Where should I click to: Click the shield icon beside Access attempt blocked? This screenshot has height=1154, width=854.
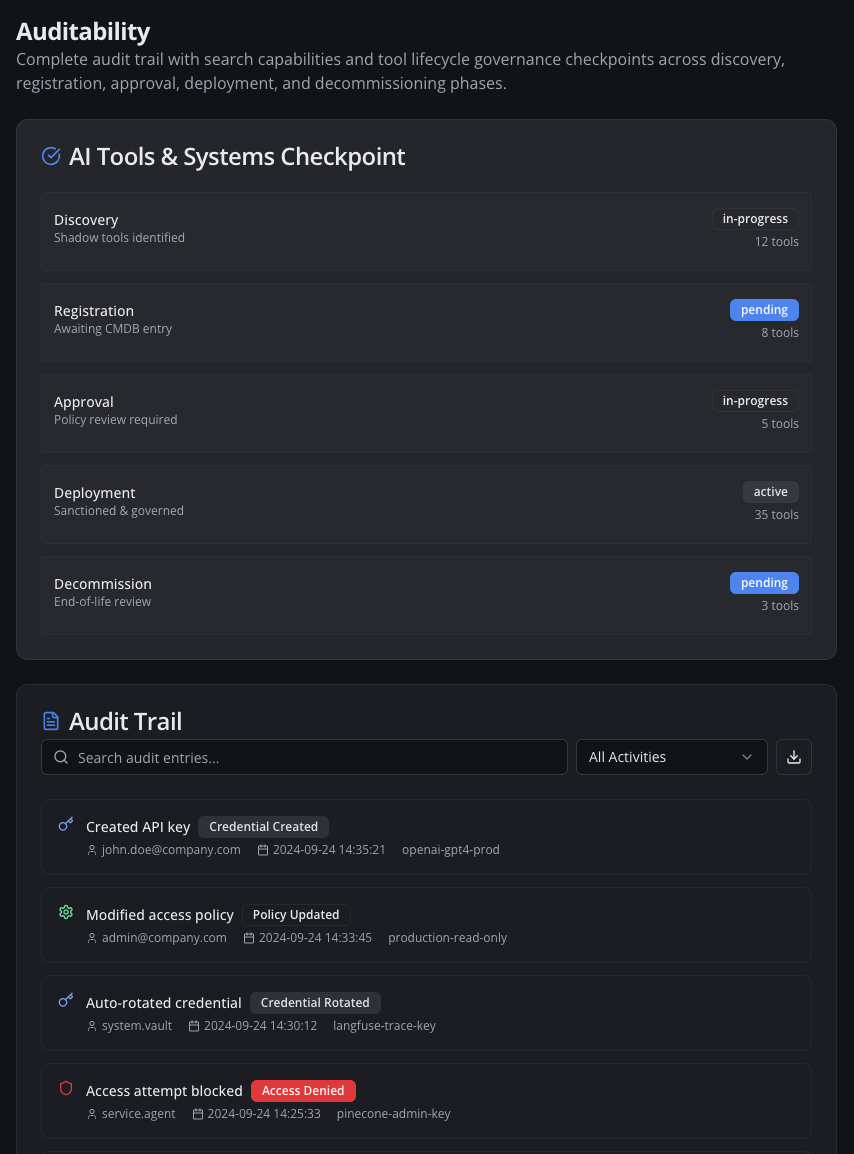pyautogui.click(x=65, y=1088)
